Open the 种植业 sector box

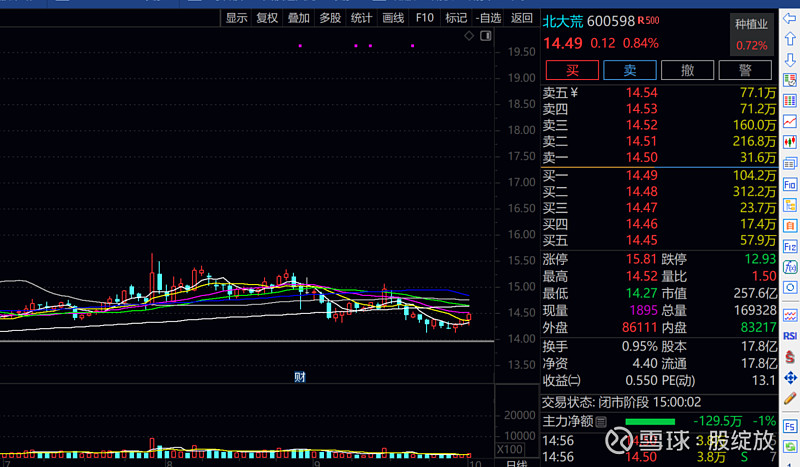point(751,34)
